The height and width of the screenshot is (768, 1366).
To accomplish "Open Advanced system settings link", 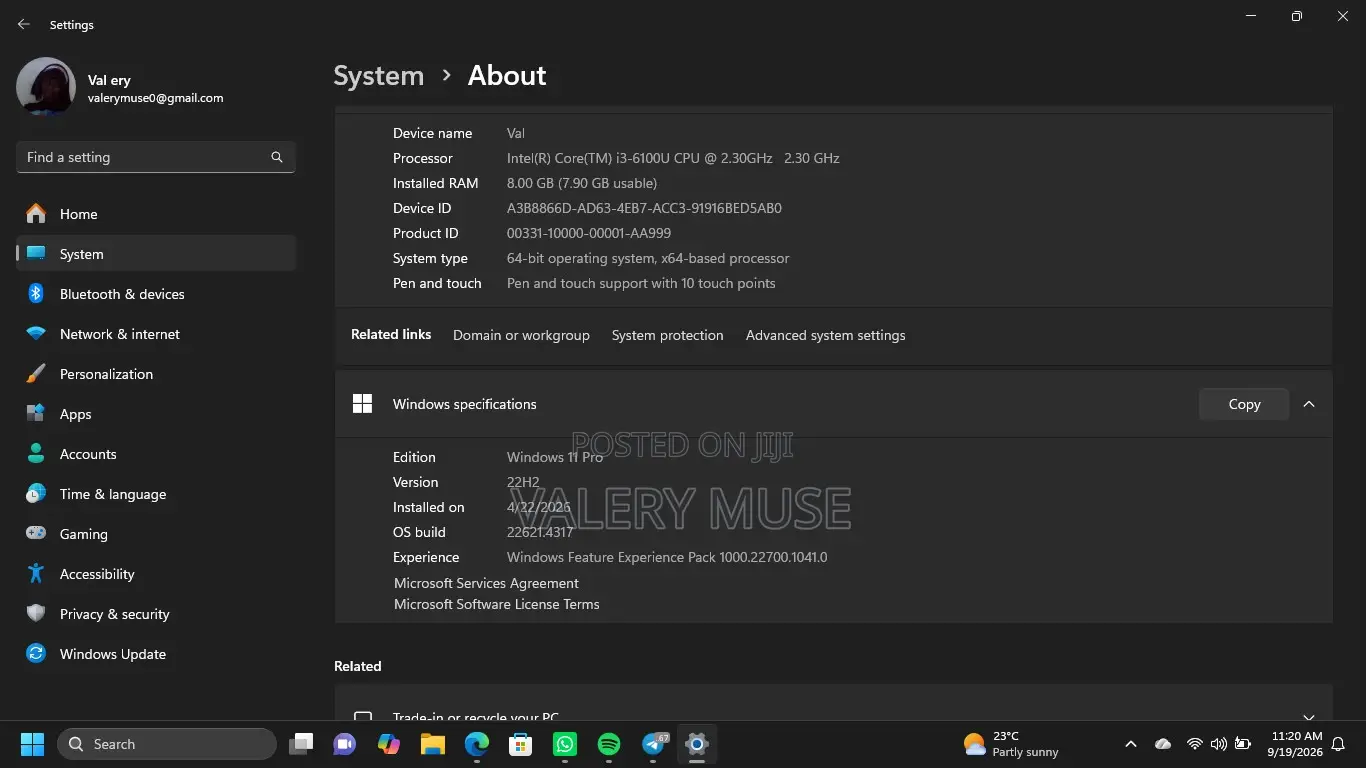I will pos(826,335).
